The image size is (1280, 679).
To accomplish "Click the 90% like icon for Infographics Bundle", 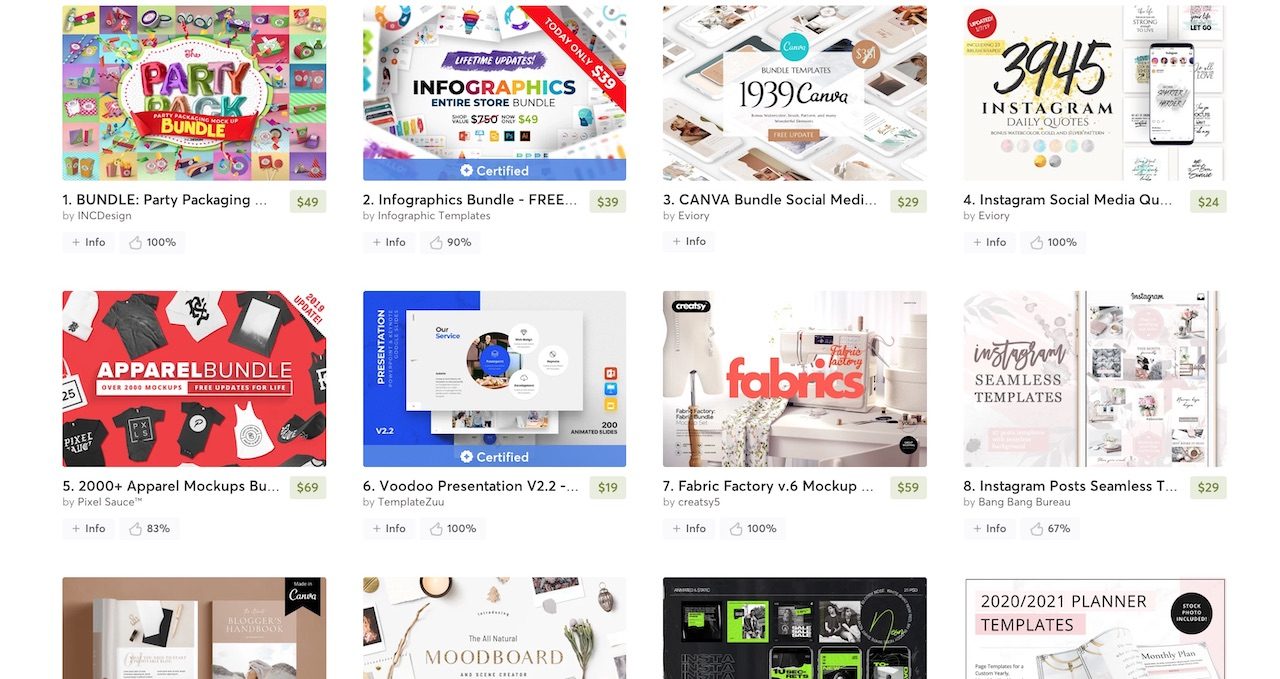I will [x=436, y=242].
